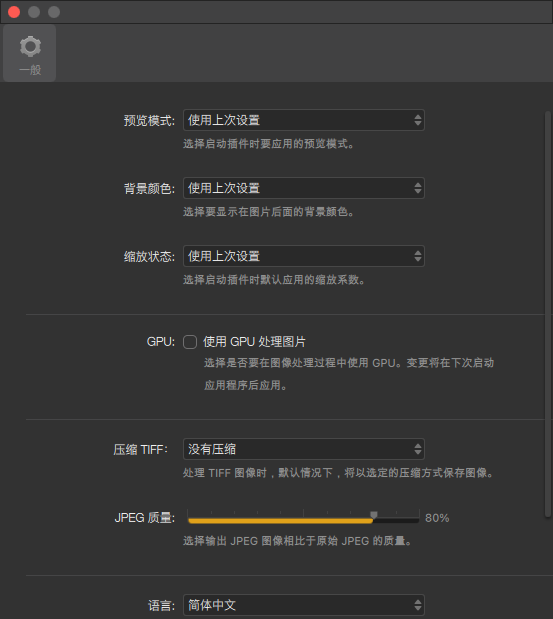The image size is (553, 619).
Task: Open the 背景颜色 dropdown
Action: (x=304, y=188)
